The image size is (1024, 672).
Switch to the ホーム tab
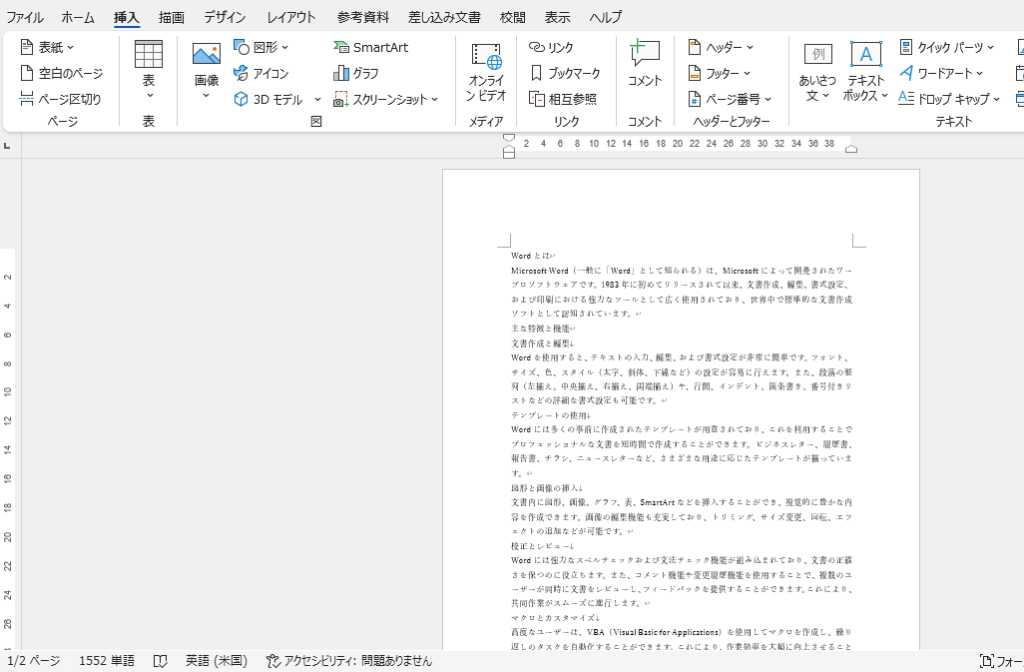pos(78,18)
